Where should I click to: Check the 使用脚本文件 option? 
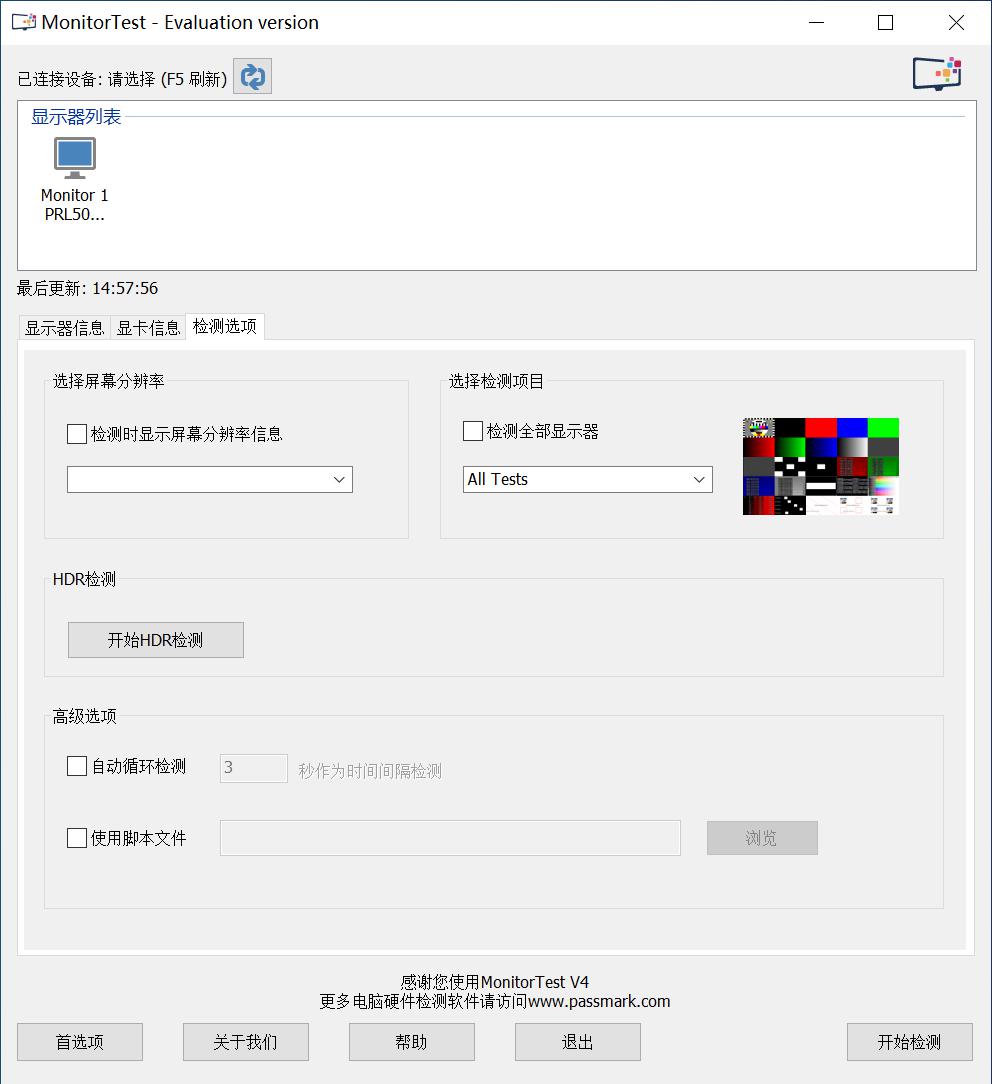[x=76, y=838]
